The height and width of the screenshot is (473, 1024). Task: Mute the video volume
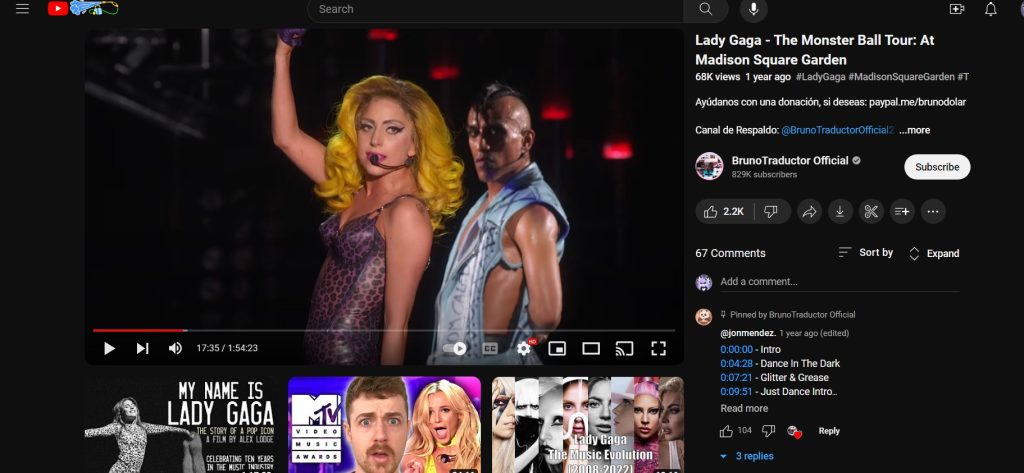click(175, 348)
